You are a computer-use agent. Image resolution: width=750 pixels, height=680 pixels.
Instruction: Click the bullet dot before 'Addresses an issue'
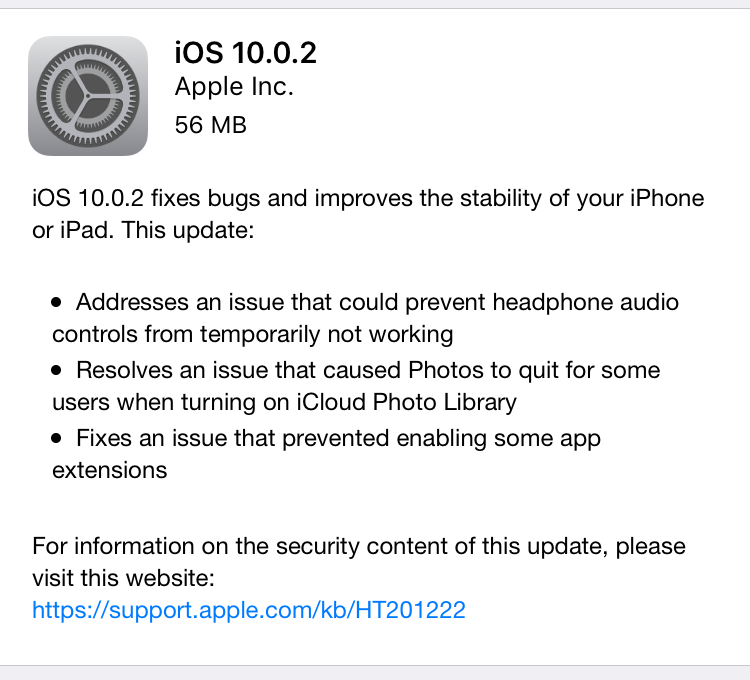56,302
